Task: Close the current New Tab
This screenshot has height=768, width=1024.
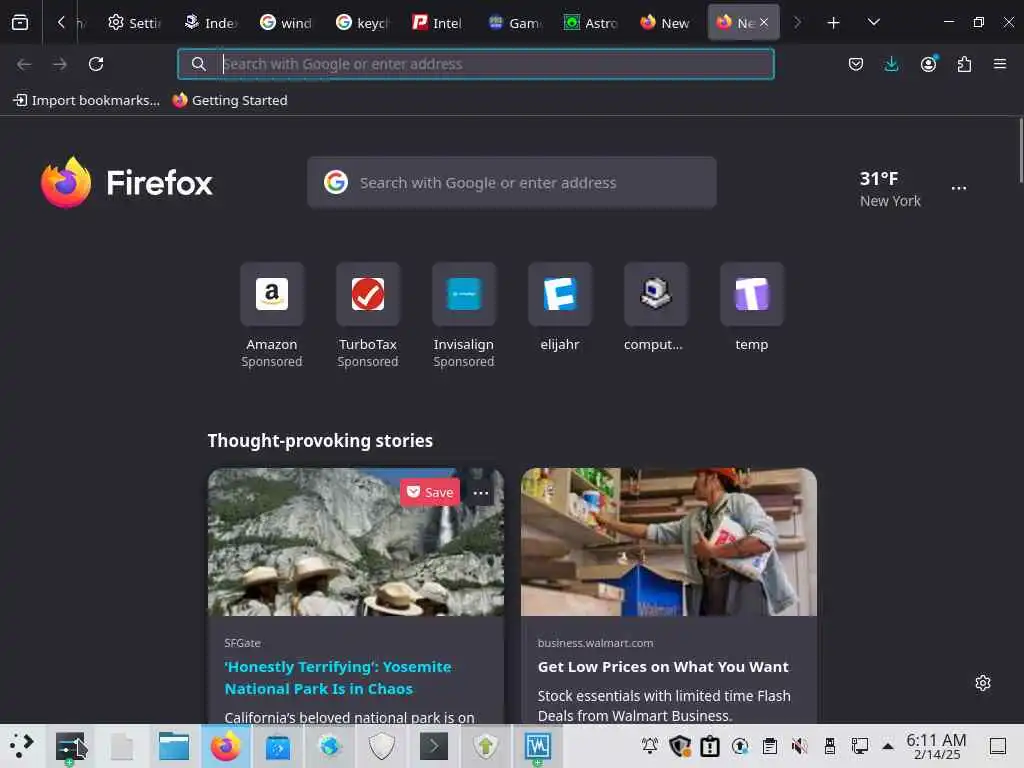Action: [763, 22]
